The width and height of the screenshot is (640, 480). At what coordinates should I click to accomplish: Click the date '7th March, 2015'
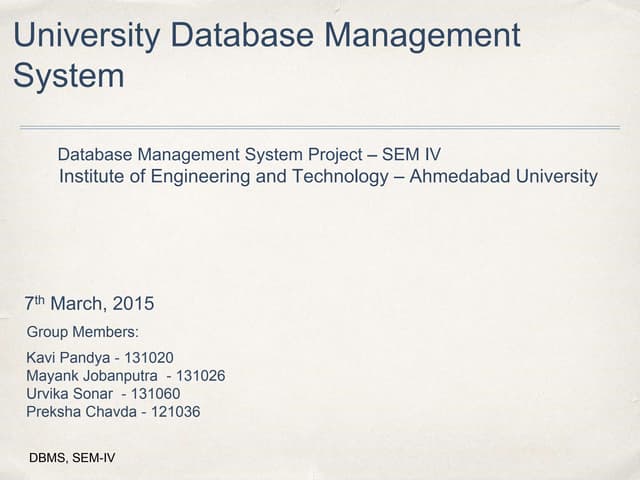point(89,304)
